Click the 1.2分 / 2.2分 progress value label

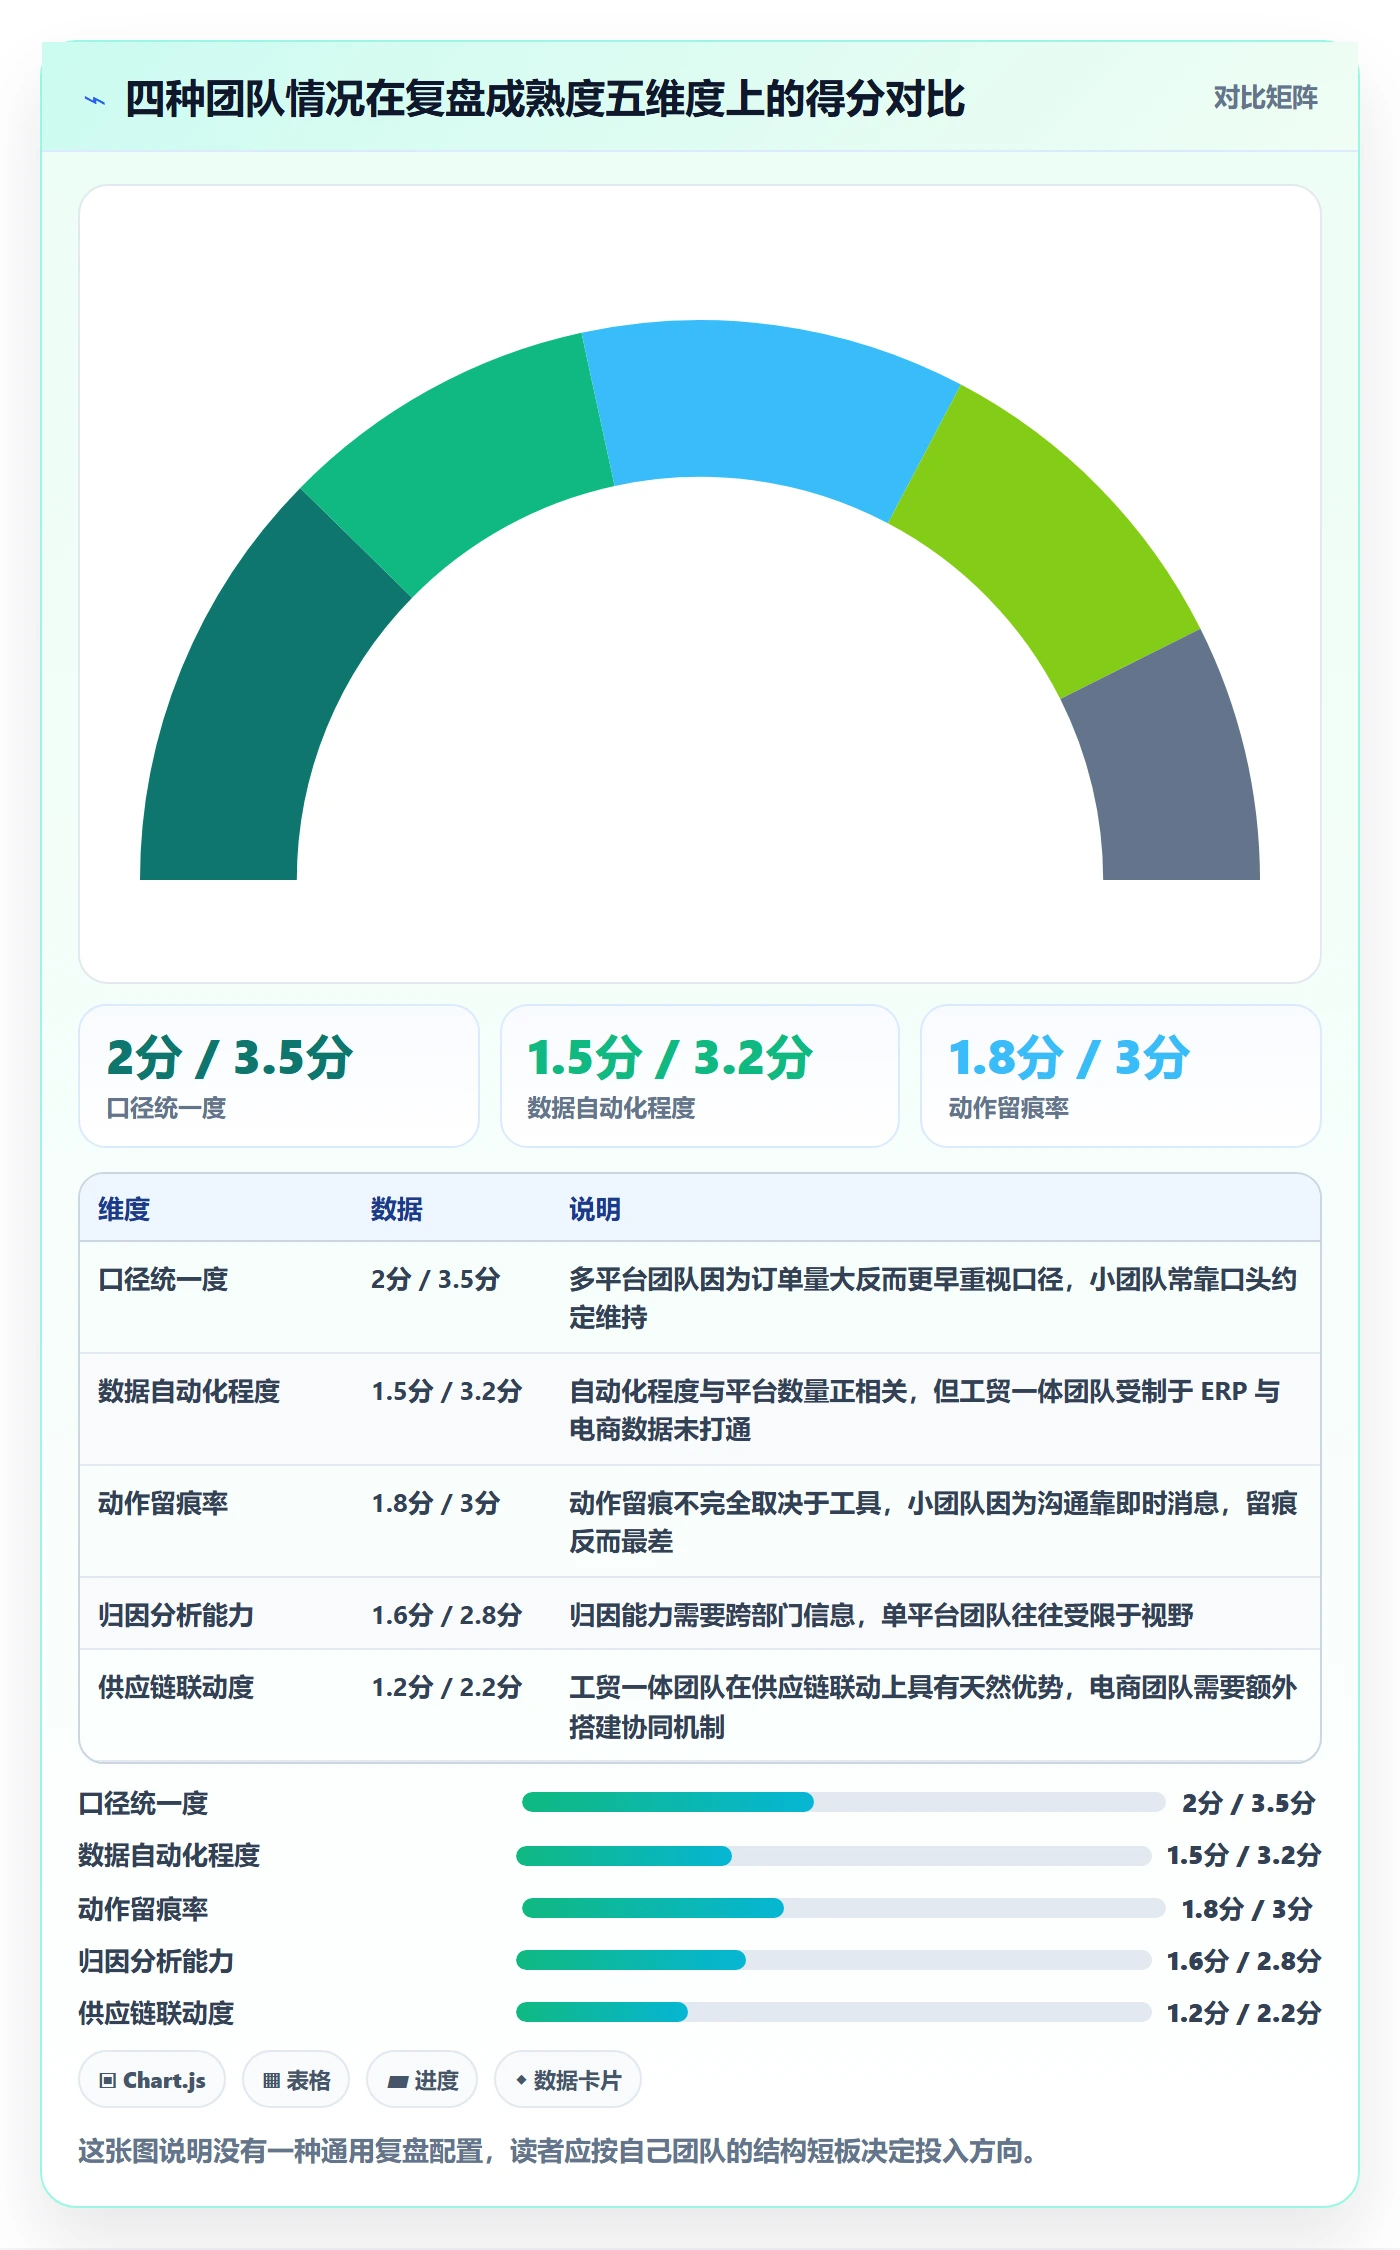1244,2013
